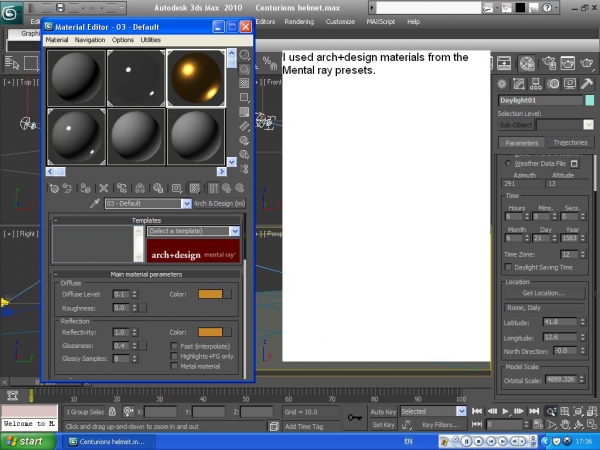Screen dimensions: 600x450
Task: Click the Video Color Check icon
Action: pyautogui.click(x=244, y=112)
